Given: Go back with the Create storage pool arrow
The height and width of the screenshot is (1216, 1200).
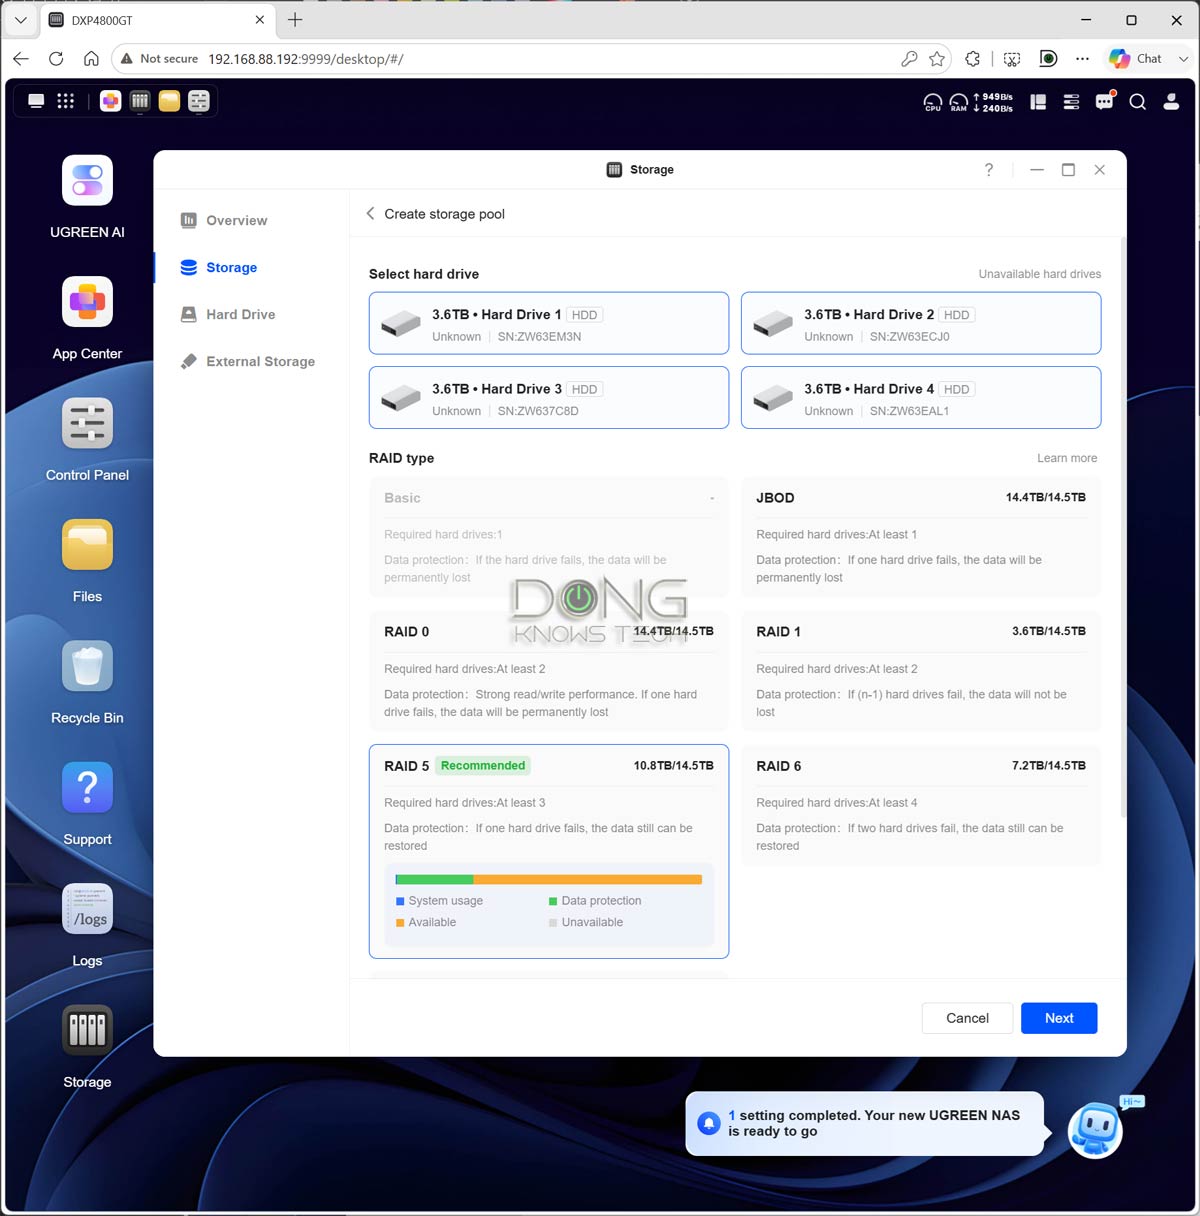Looking at the screenshot, I should coord(371,214).
